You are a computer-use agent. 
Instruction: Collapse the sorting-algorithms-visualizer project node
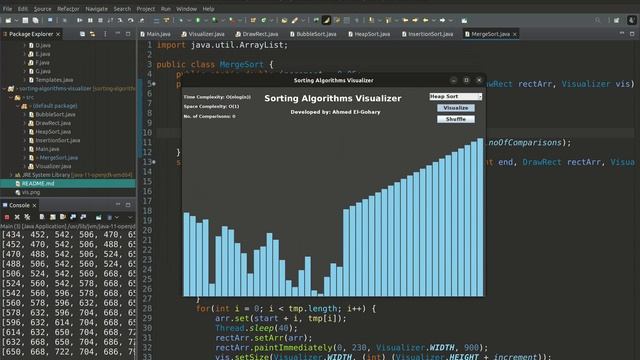[4, 89]
